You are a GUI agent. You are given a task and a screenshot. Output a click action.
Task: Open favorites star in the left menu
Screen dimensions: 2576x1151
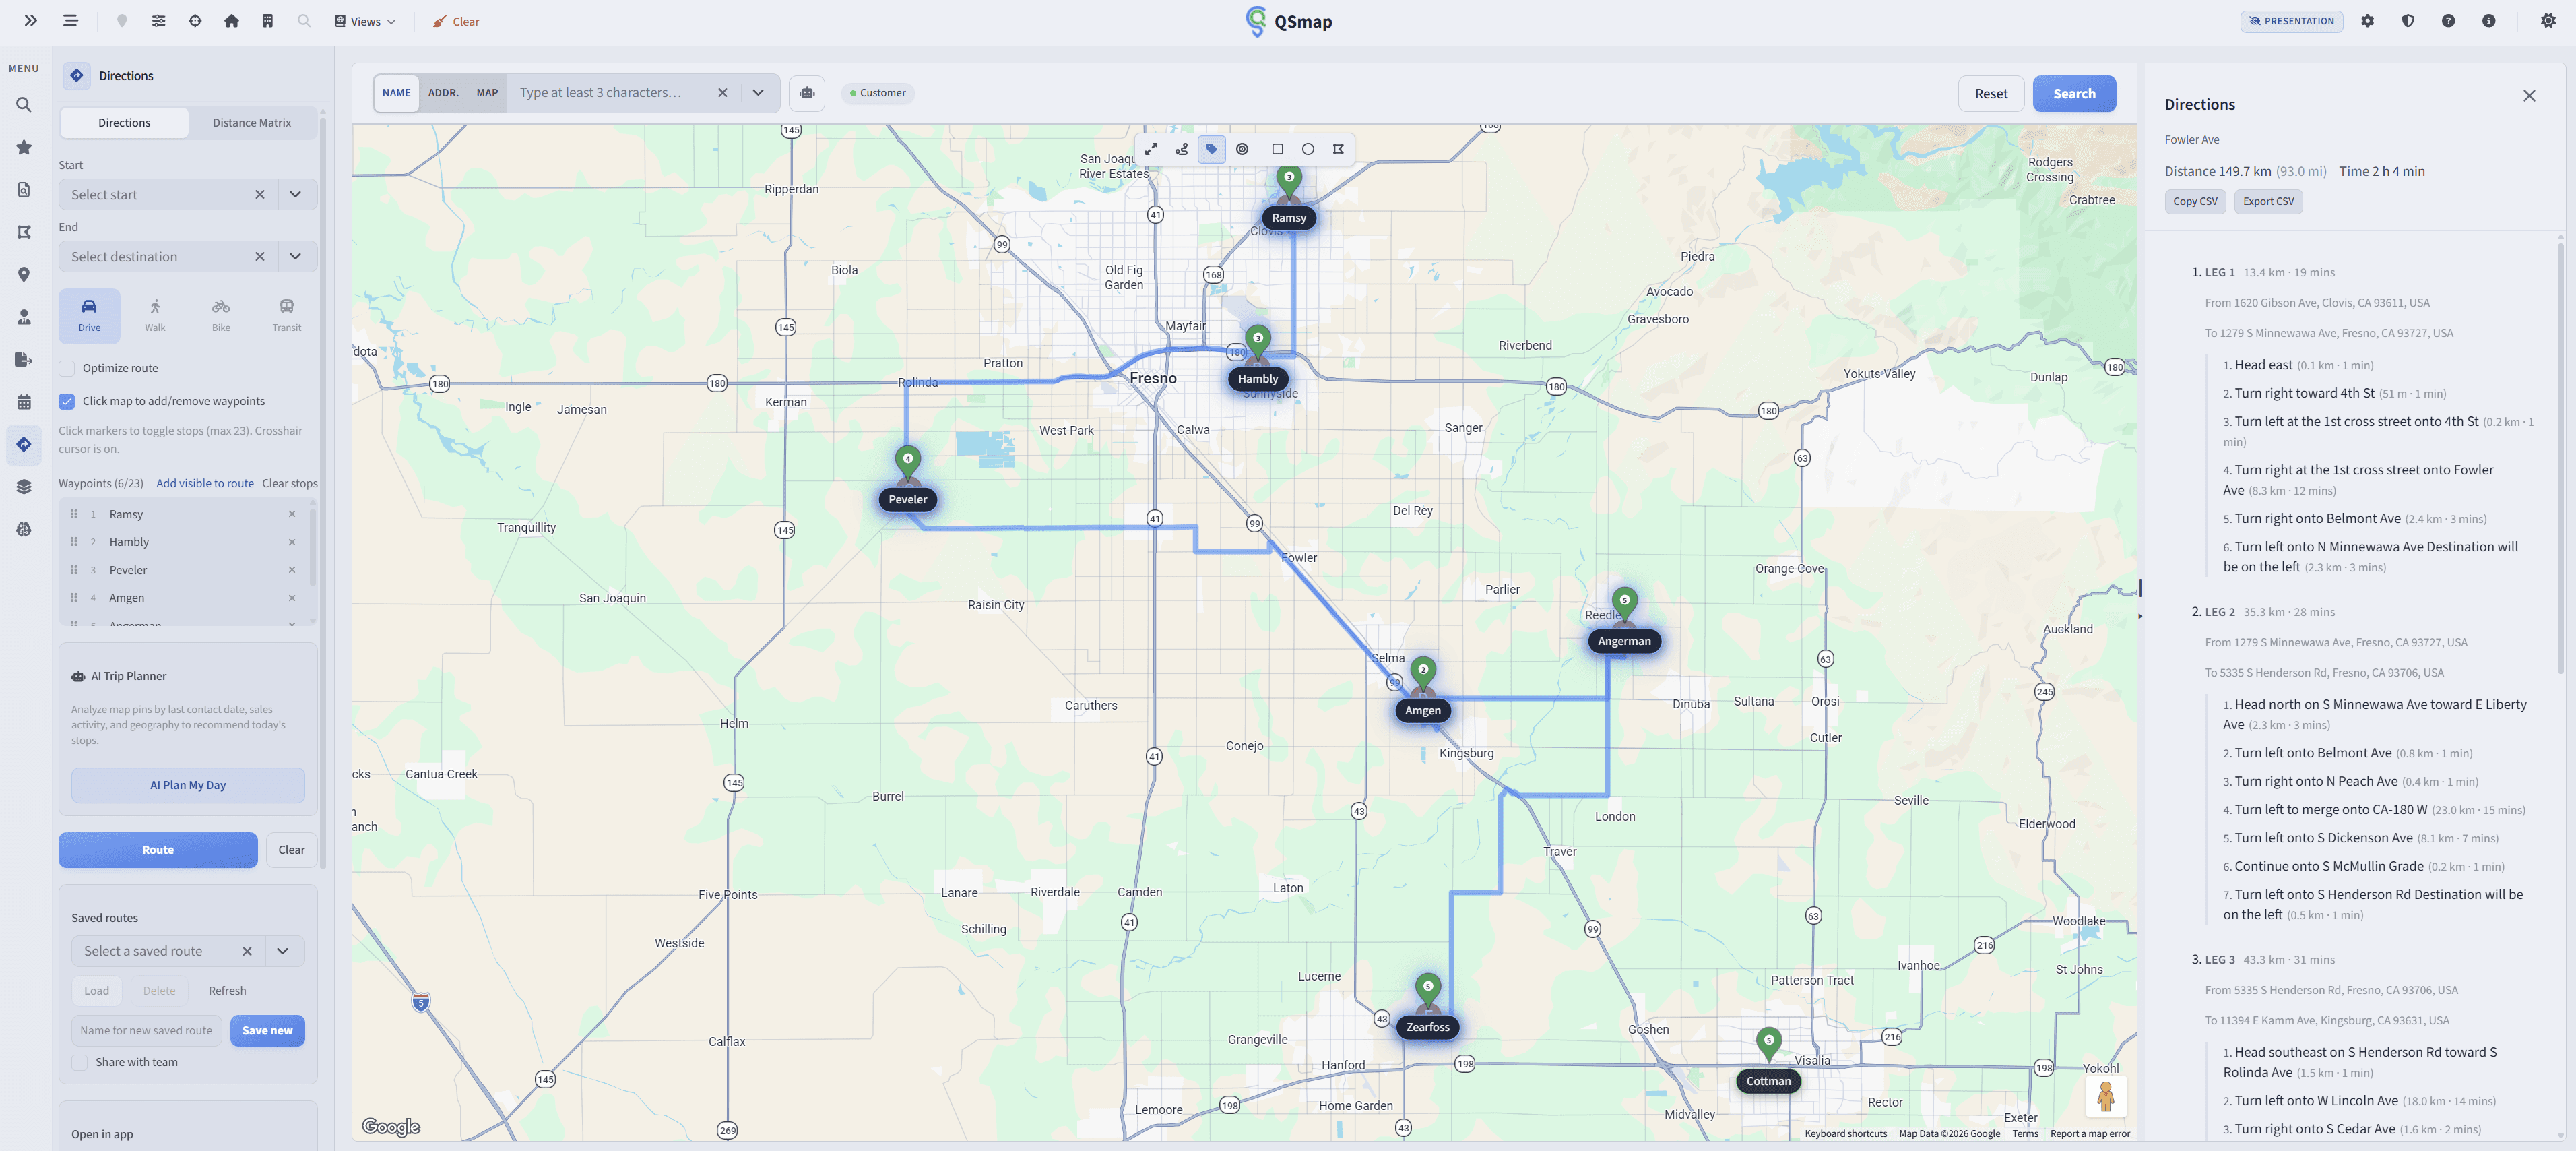(24, 147)
